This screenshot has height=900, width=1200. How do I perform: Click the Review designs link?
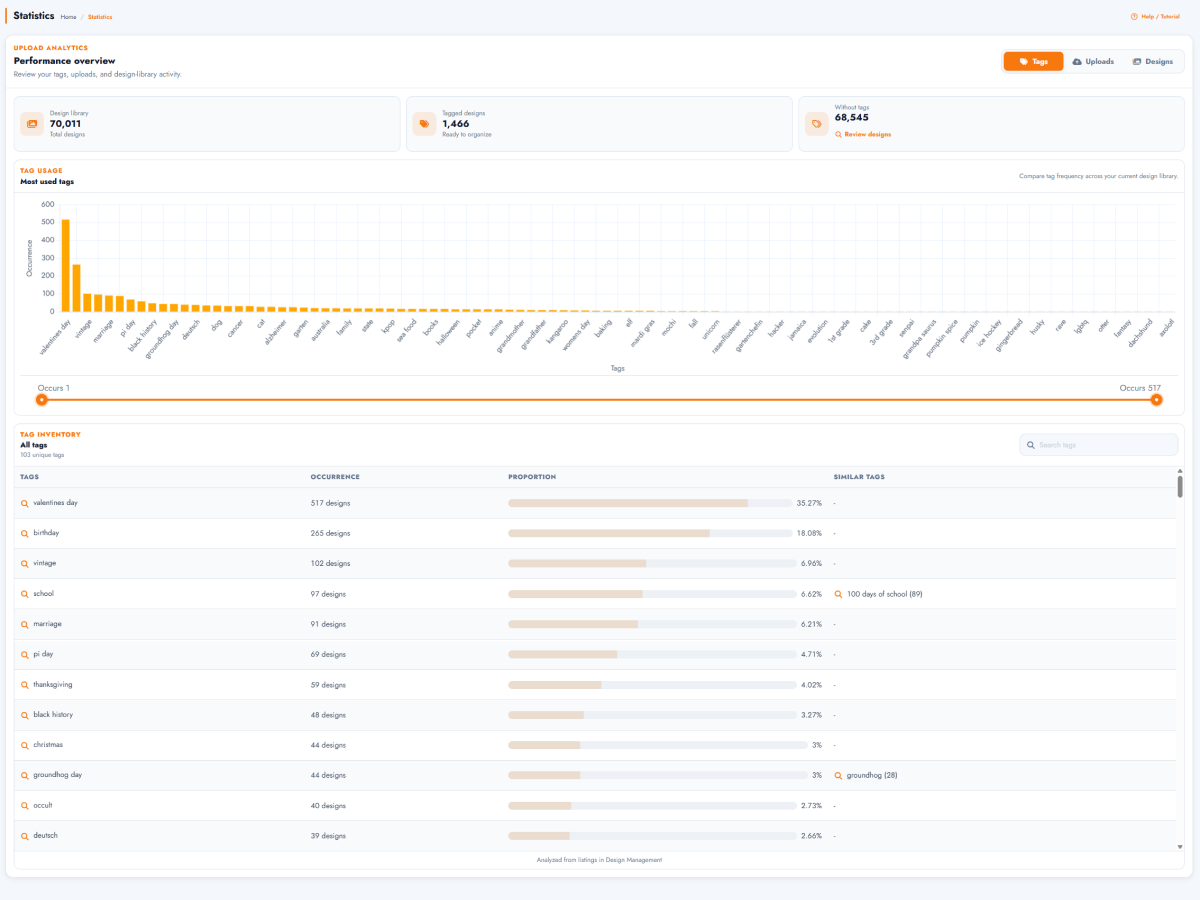(863, 134)
